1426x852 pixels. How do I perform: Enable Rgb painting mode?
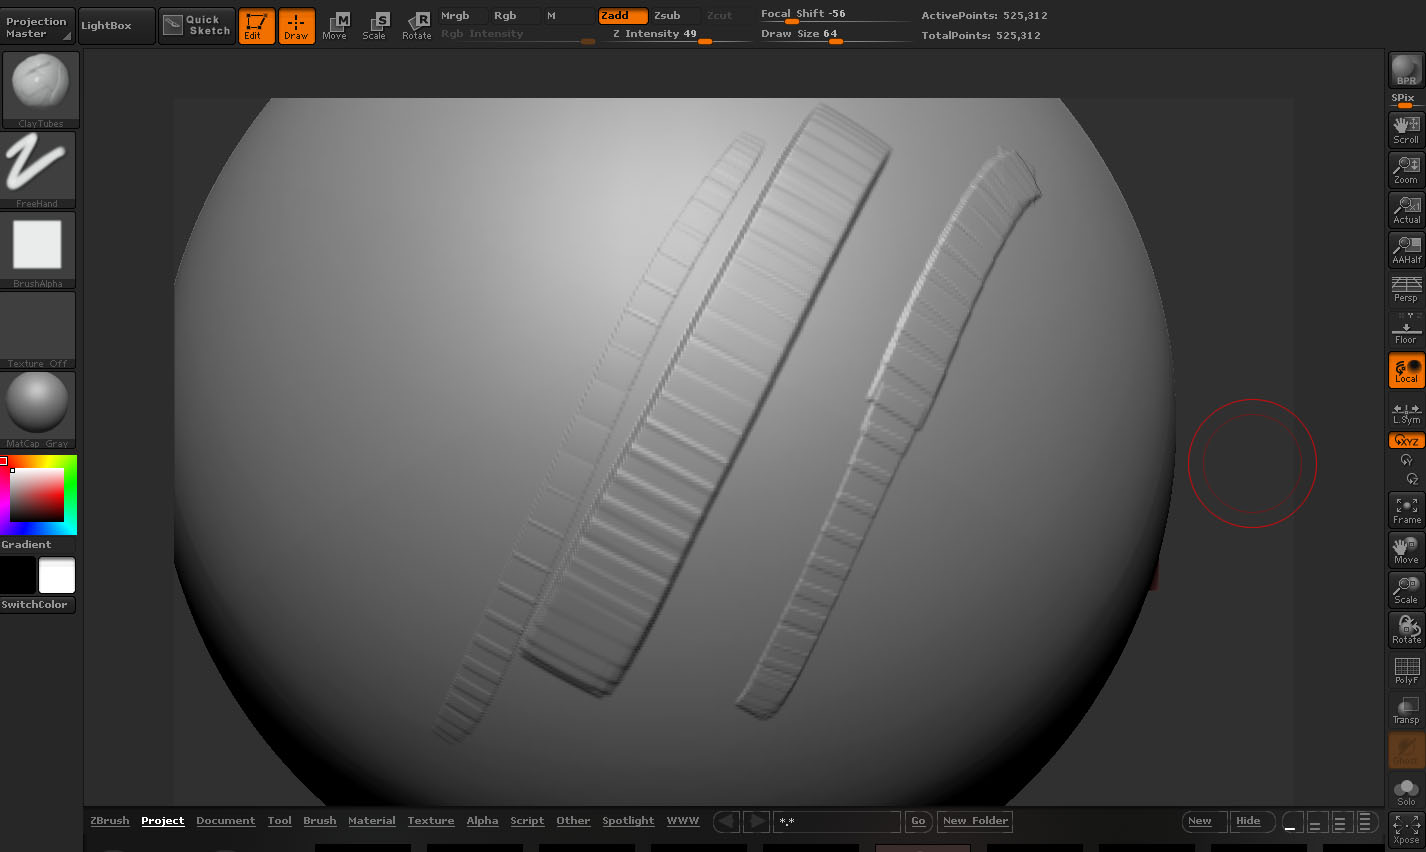(x=515, y=16)
